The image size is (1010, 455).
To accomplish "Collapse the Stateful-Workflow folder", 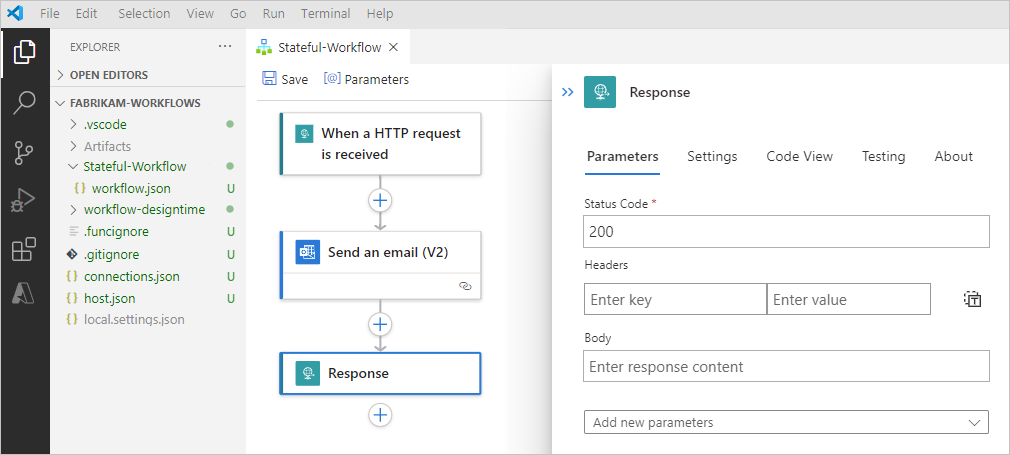I will tap(74, 167).
